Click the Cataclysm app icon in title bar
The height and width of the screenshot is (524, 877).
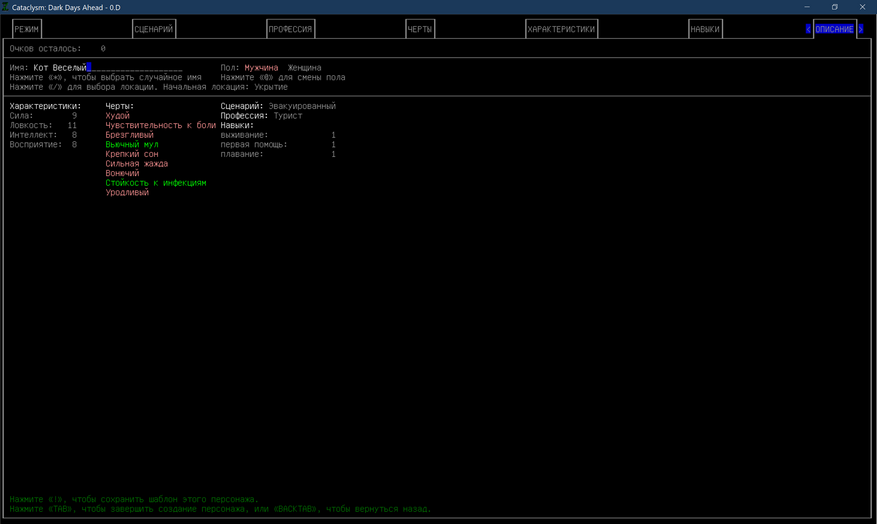tap(6, 7)
